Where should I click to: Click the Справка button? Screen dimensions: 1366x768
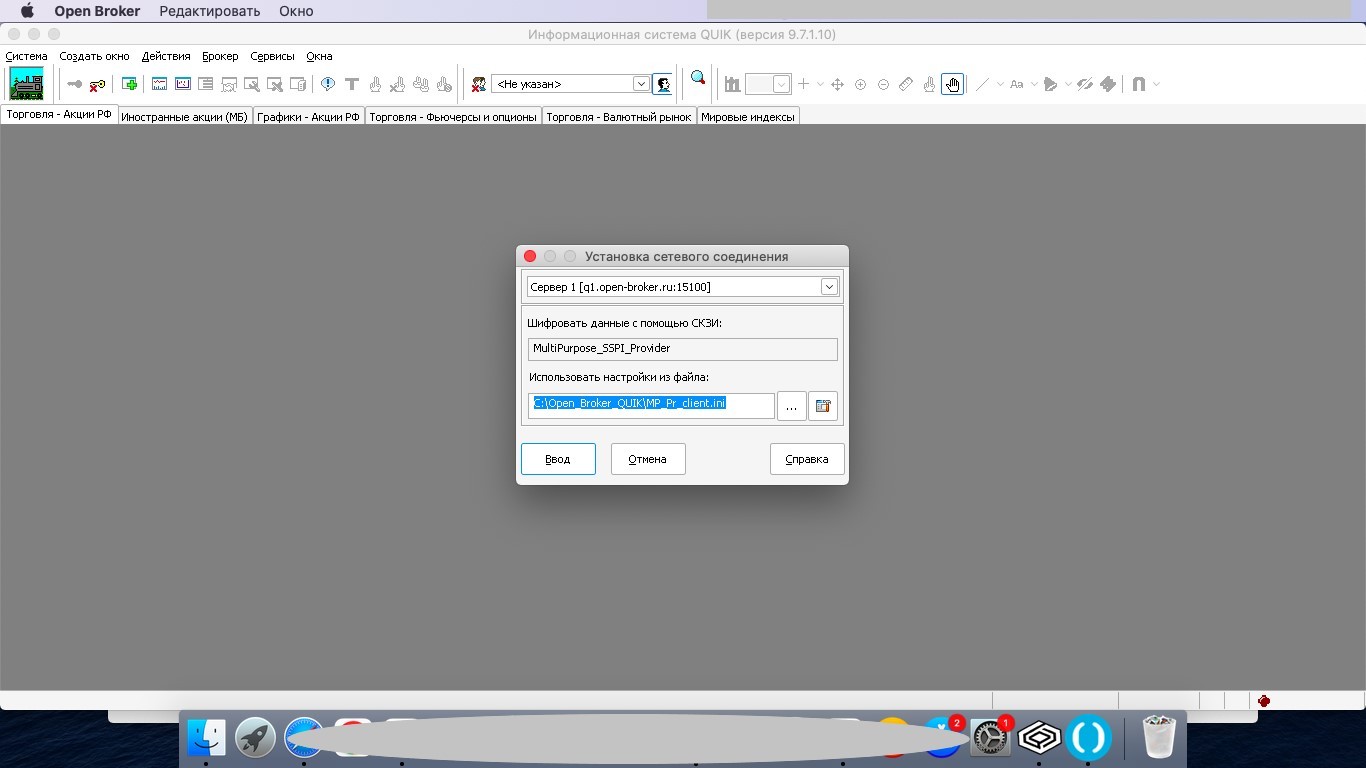click(807, 459)
